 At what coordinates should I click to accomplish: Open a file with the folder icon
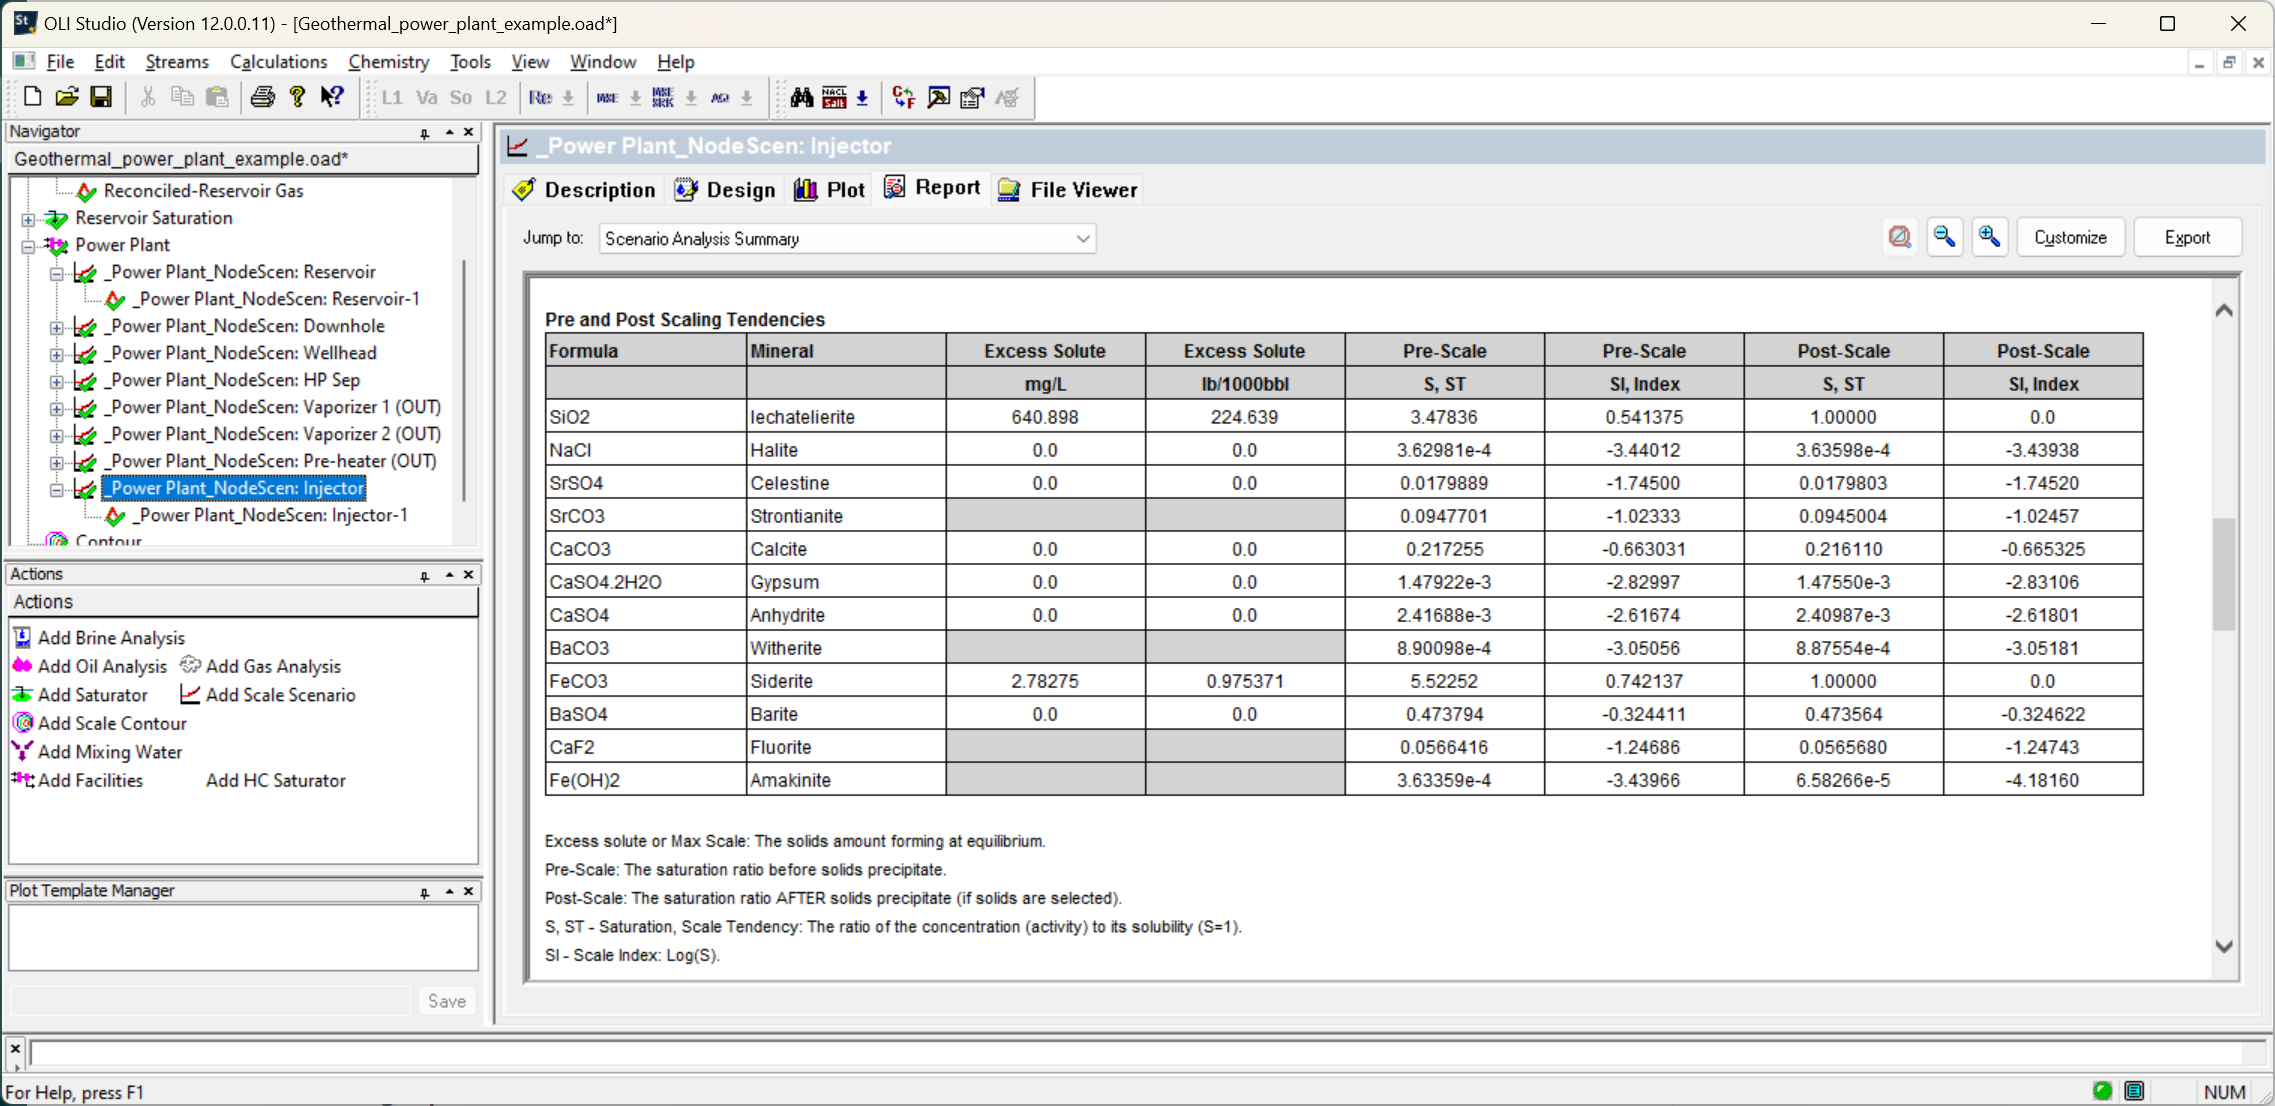pyautogui.click(x=66, y=97)
